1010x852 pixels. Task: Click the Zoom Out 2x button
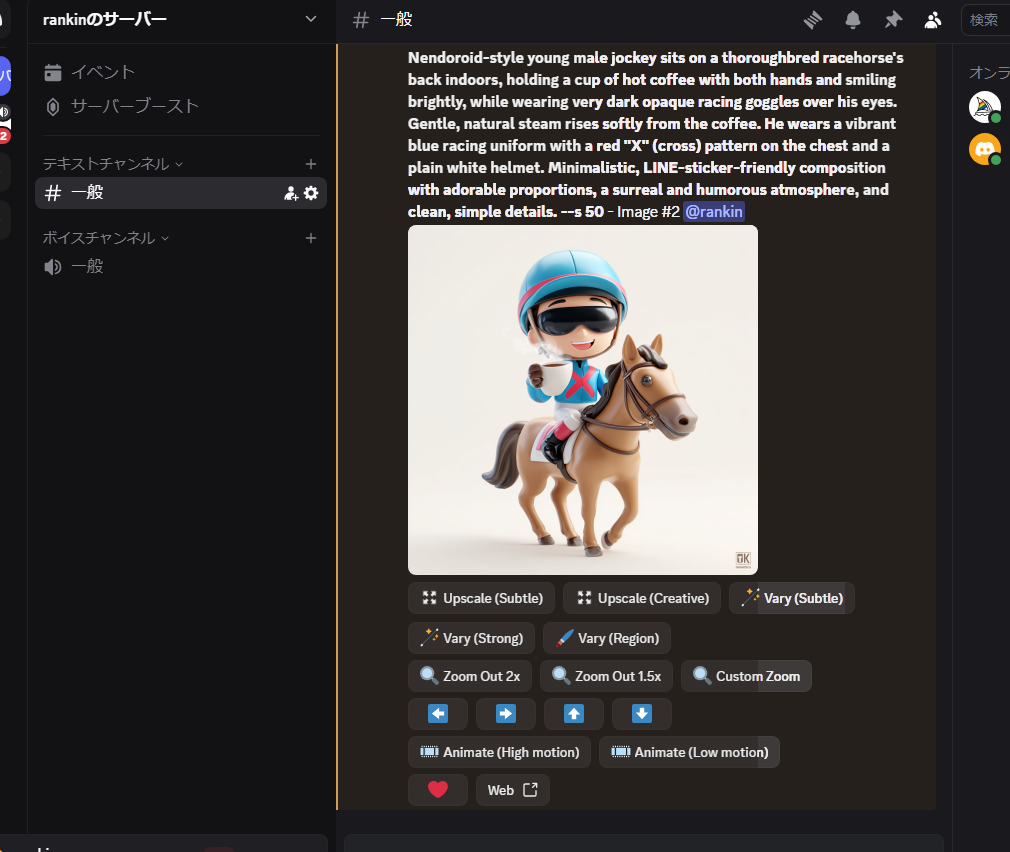tap(470, 676)
